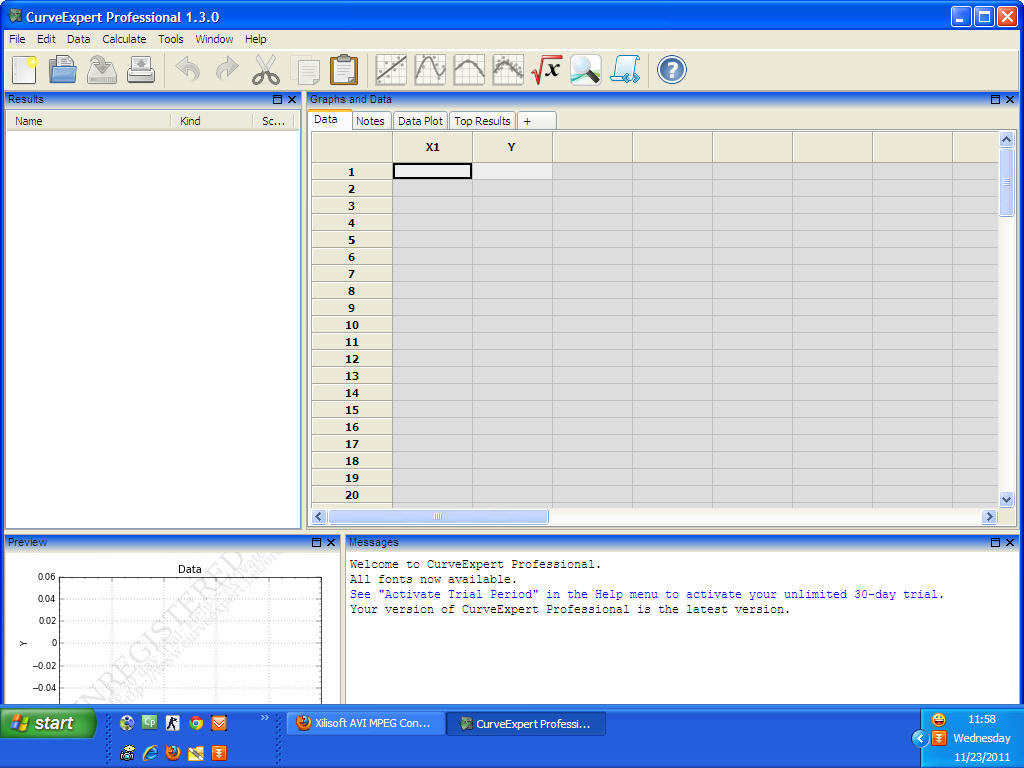Undock the Graphs and Data panel

[x=995, y=99]
